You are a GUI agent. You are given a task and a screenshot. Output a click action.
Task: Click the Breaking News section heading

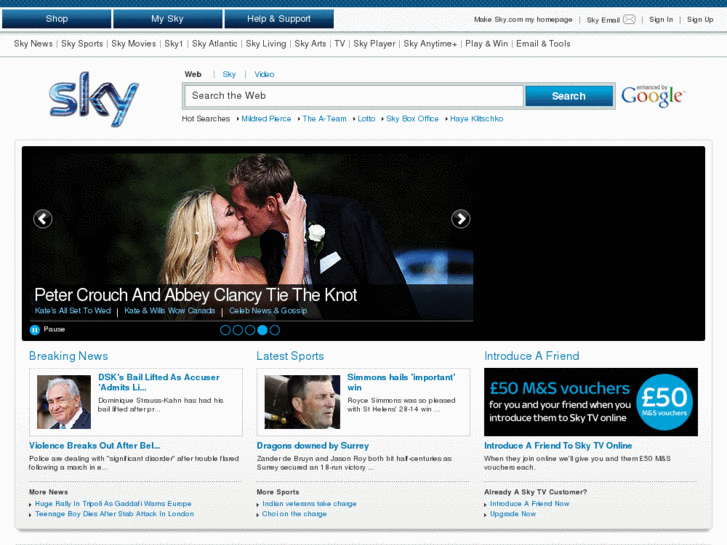(x=68, y=356)
